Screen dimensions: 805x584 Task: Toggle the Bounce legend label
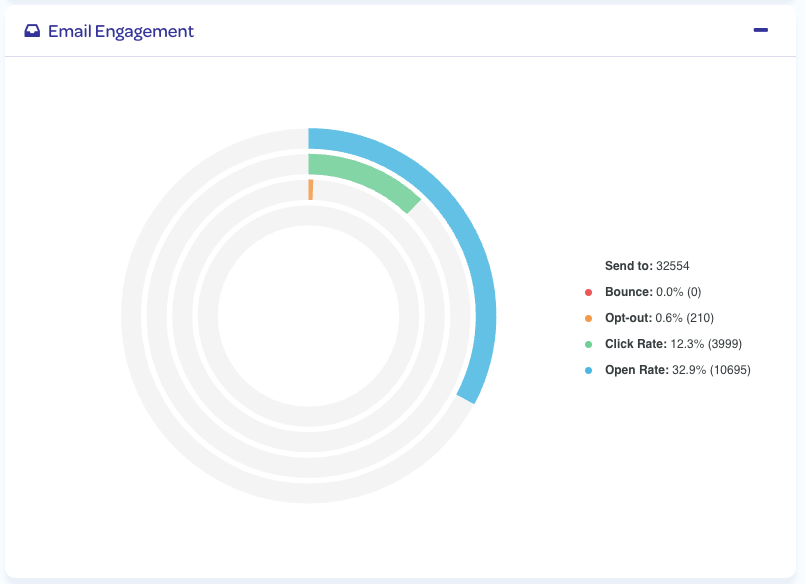point(628,292)
